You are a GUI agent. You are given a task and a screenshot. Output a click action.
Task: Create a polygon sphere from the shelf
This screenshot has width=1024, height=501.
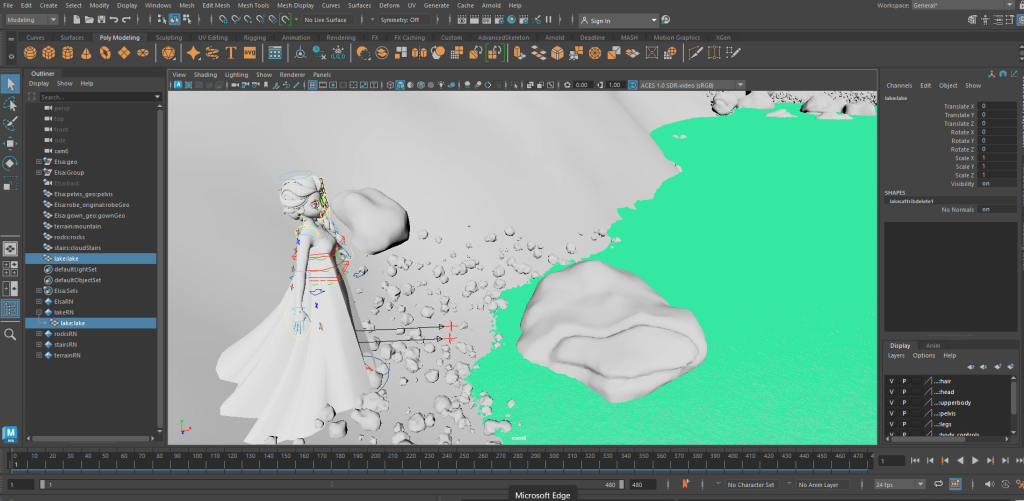[30, 53]
